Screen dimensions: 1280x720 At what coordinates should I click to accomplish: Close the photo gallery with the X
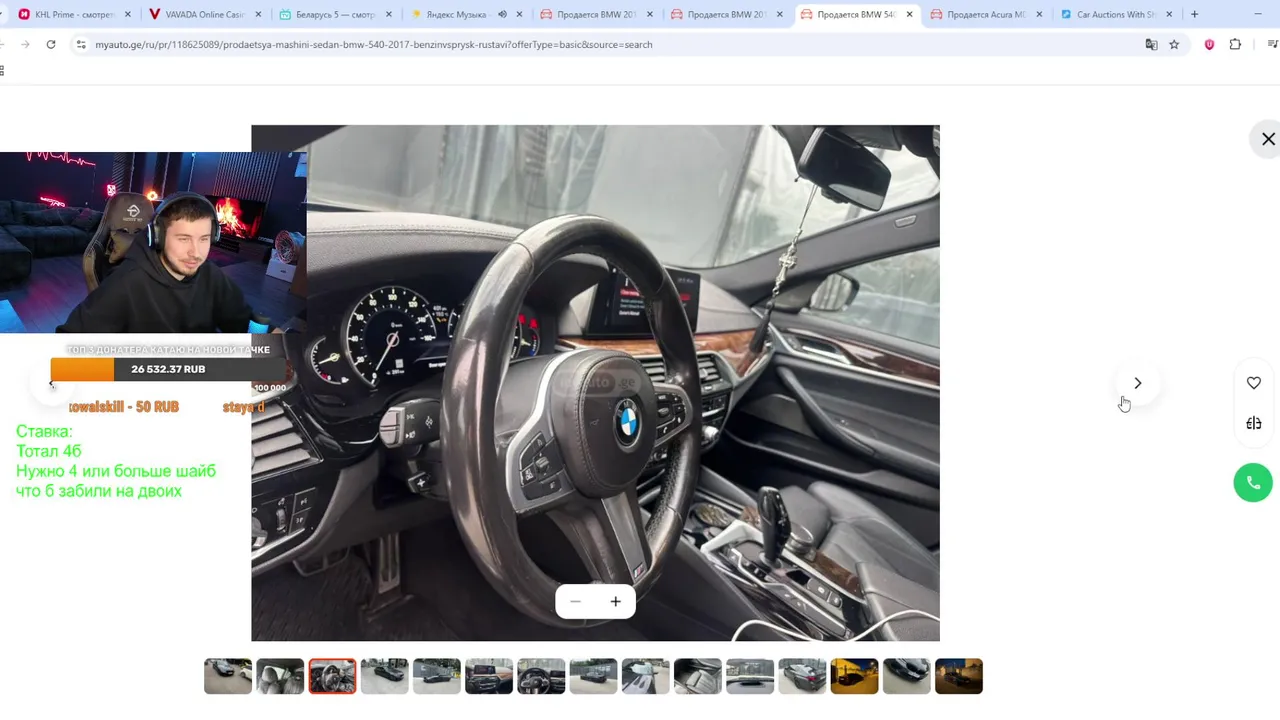point(1268,139)
